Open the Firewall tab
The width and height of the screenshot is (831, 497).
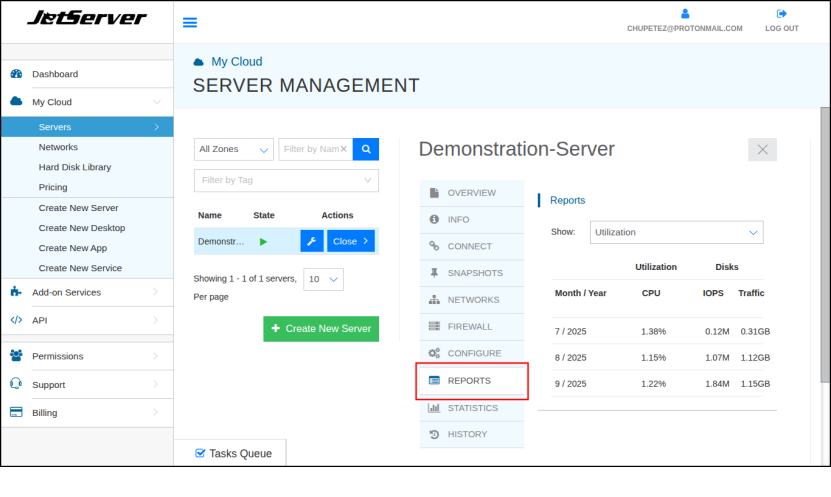click(471, 326)
